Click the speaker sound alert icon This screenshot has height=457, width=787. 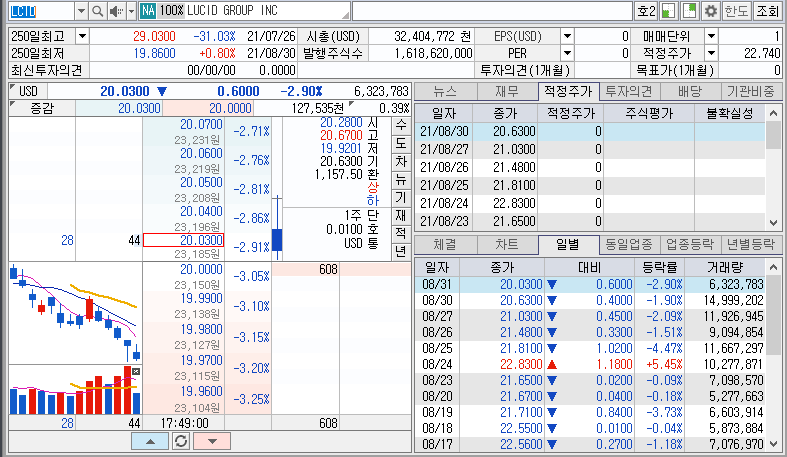116,11
